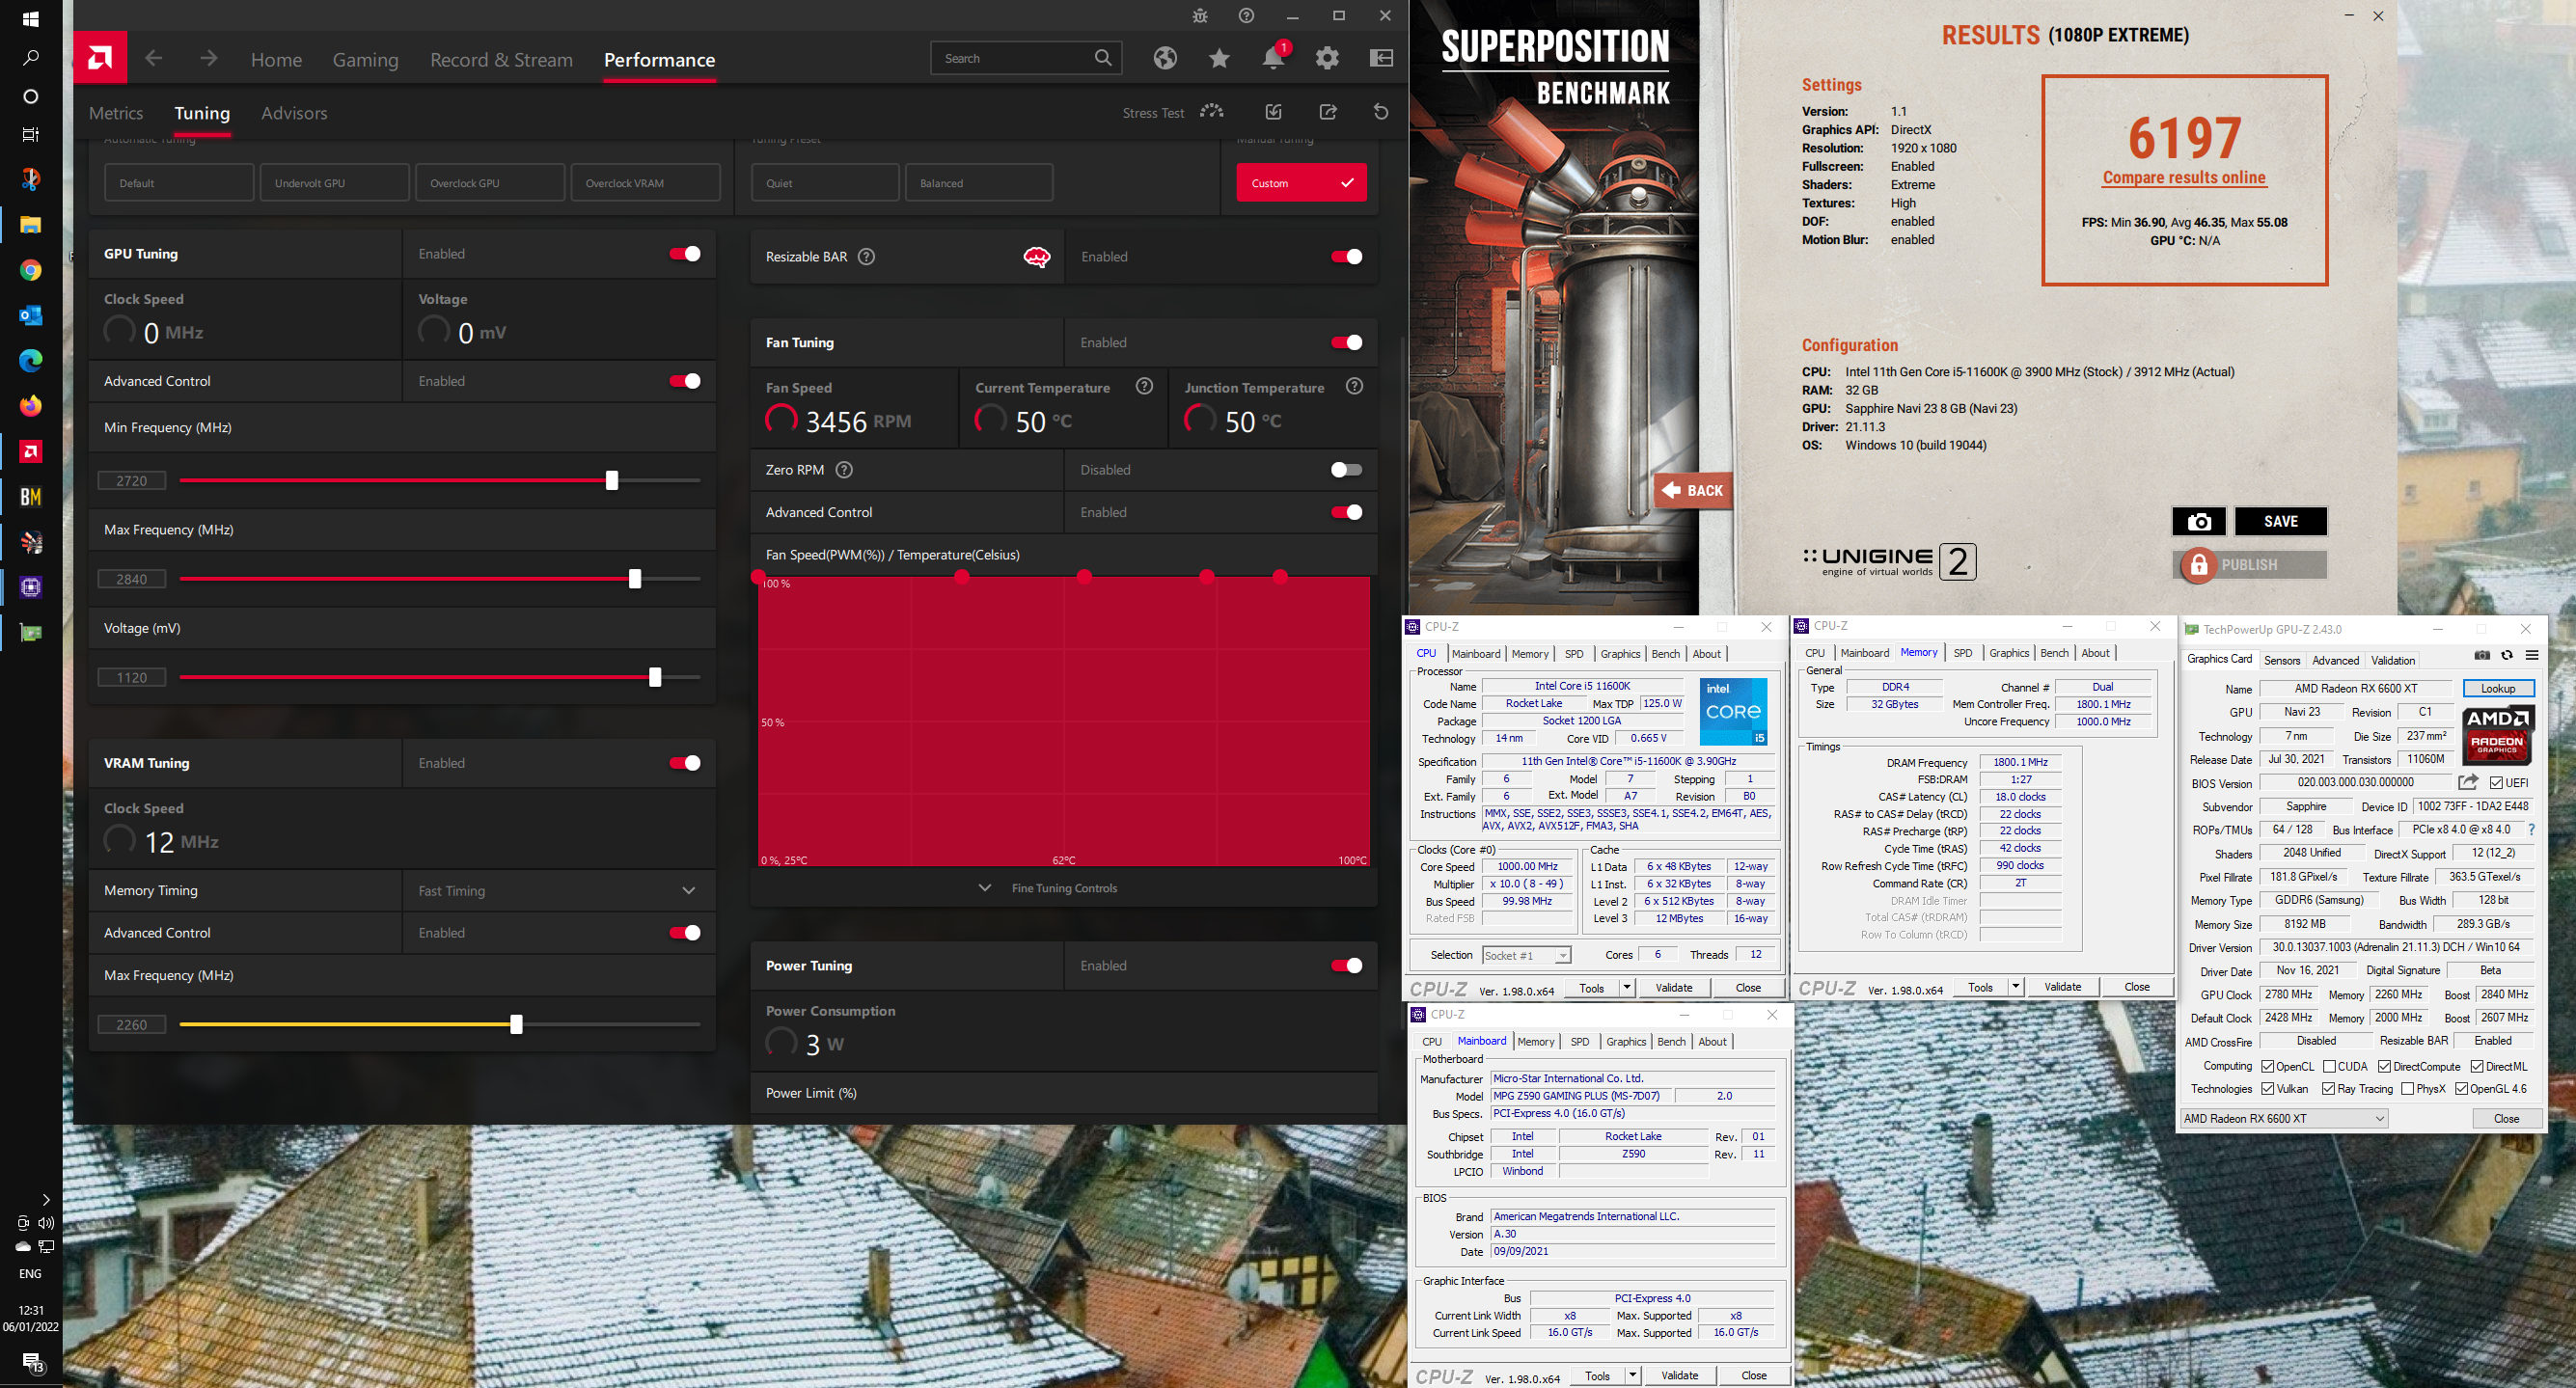Toggle UEFI checkbox in GPU-Z
The height and width of the screenshot is (1388, 2576).
2496,783
